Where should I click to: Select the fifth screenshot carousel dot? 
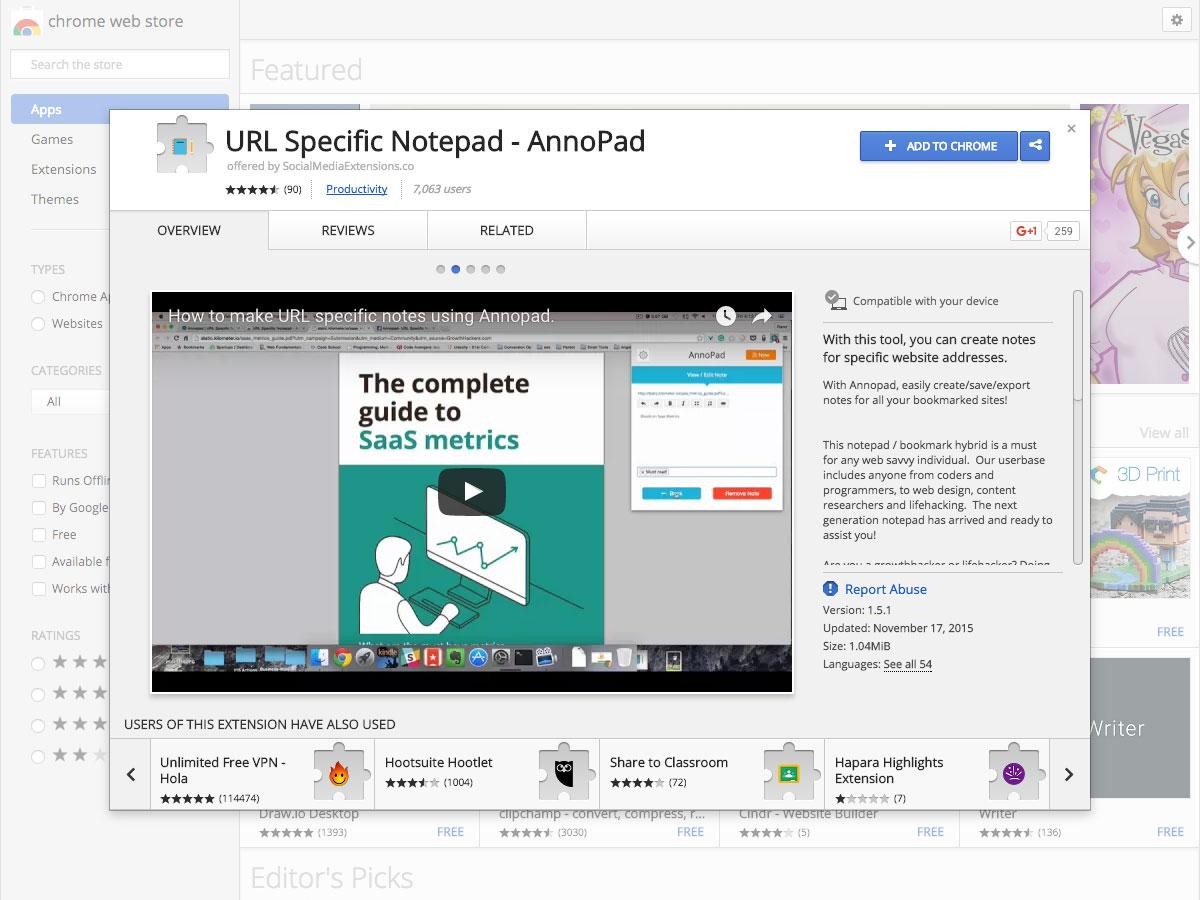(x=501, y=269)
